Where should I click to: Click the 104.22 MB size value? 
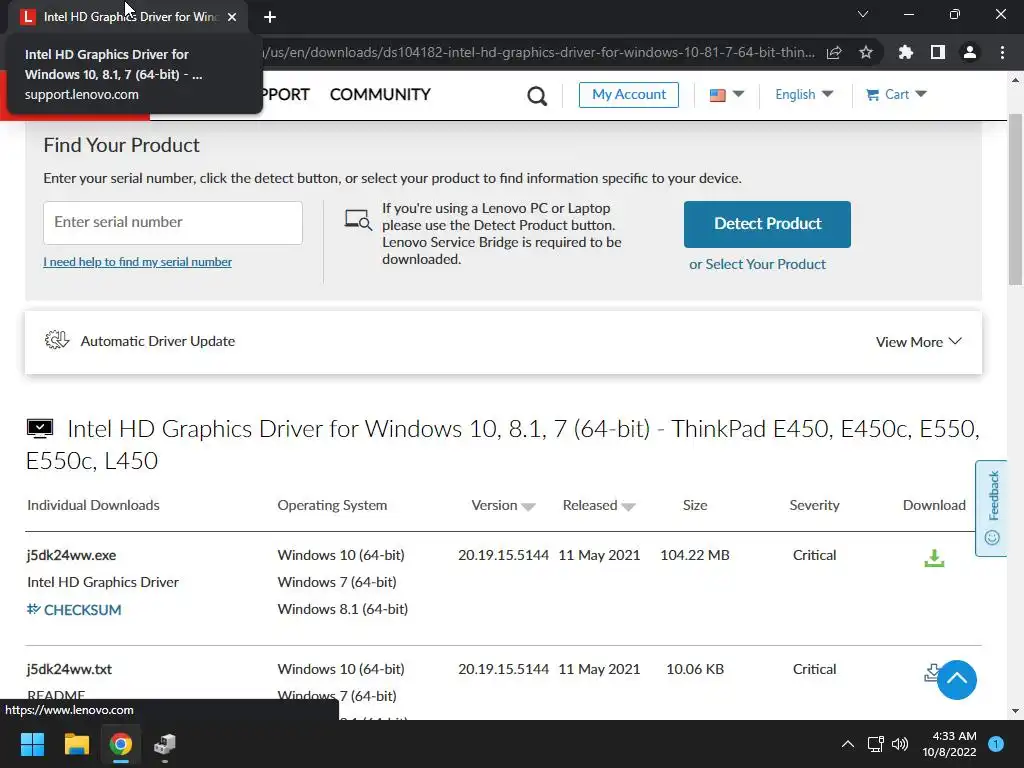694,555
